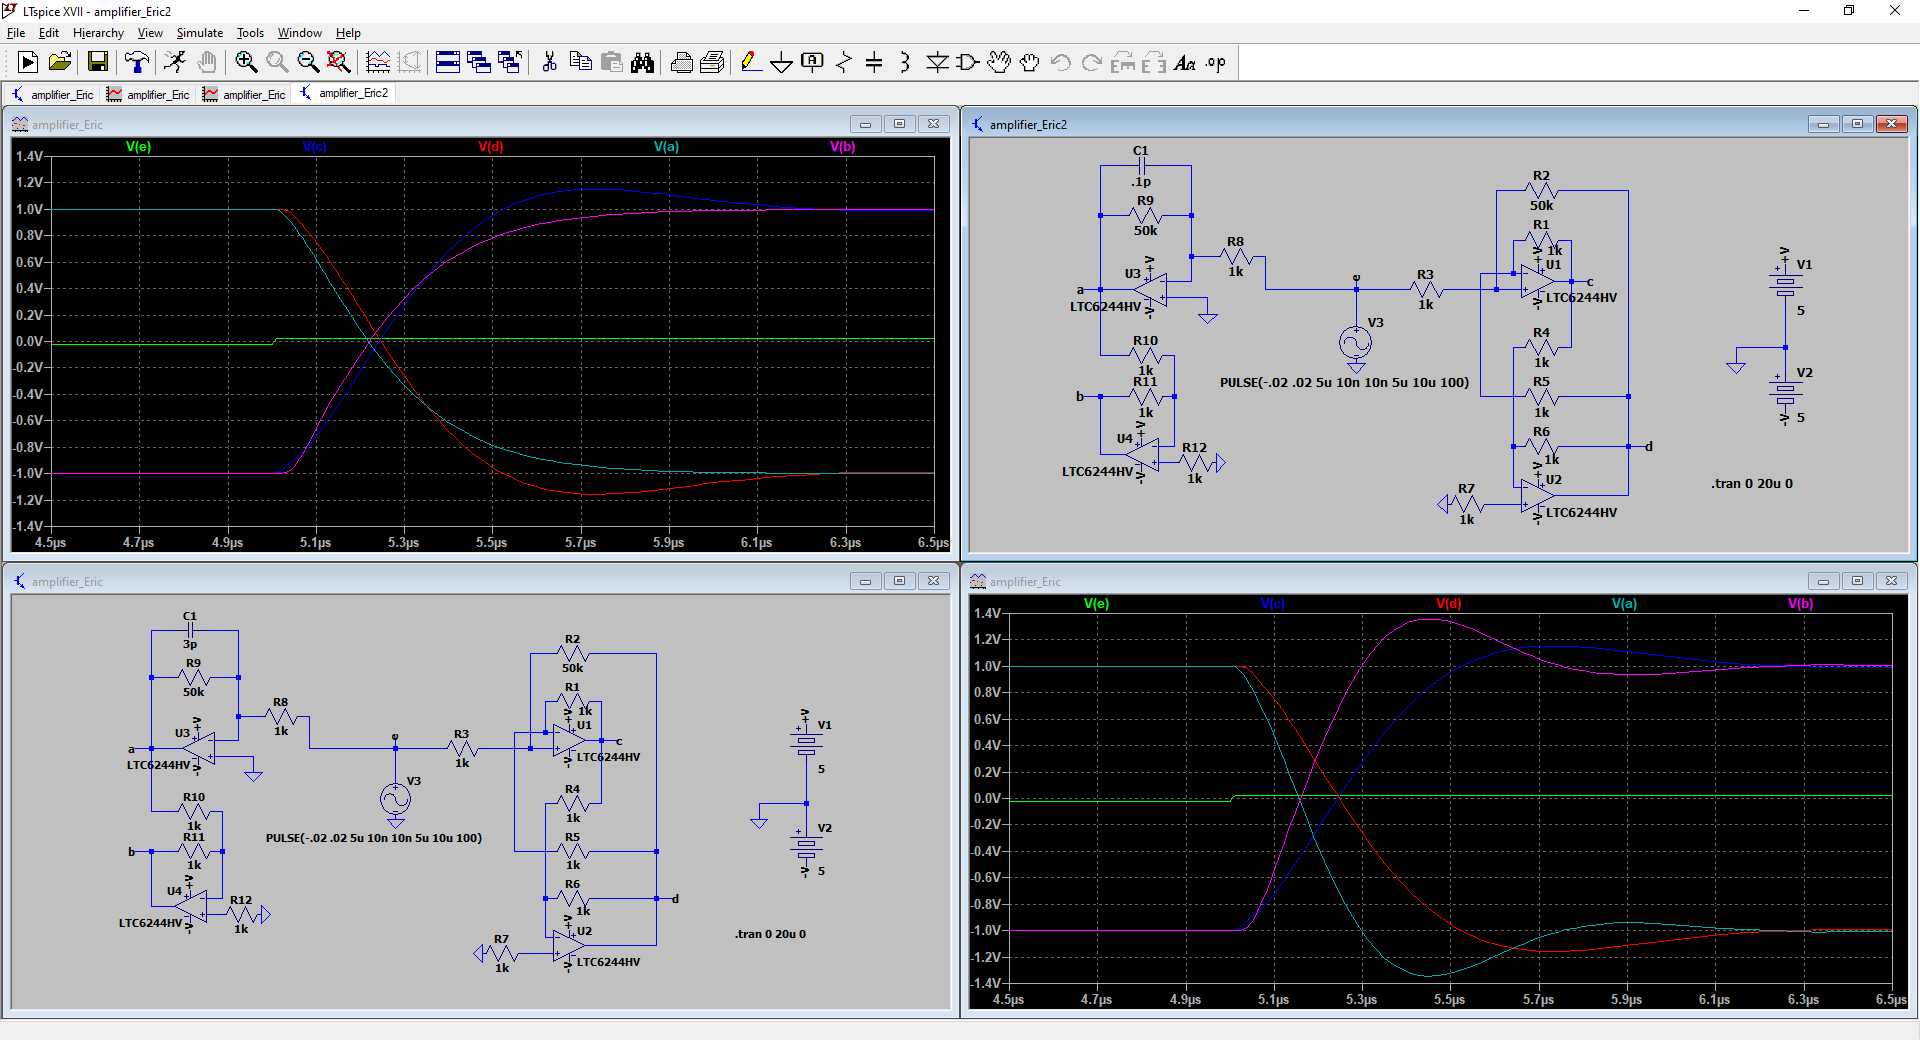This screenshot has height=1040, width=1920.
Task: Click the V(d) trace label in bottom-right plot
Action: pos(1448,604)
